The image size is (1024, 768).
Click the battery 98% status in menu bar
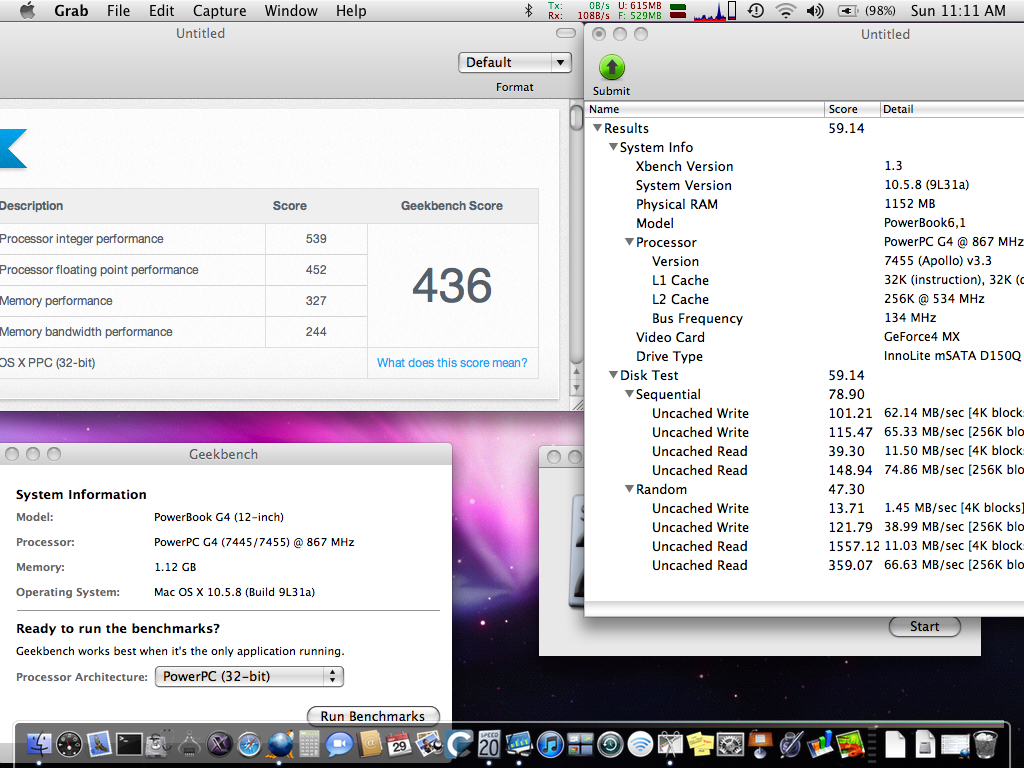[x=866, y=10]
